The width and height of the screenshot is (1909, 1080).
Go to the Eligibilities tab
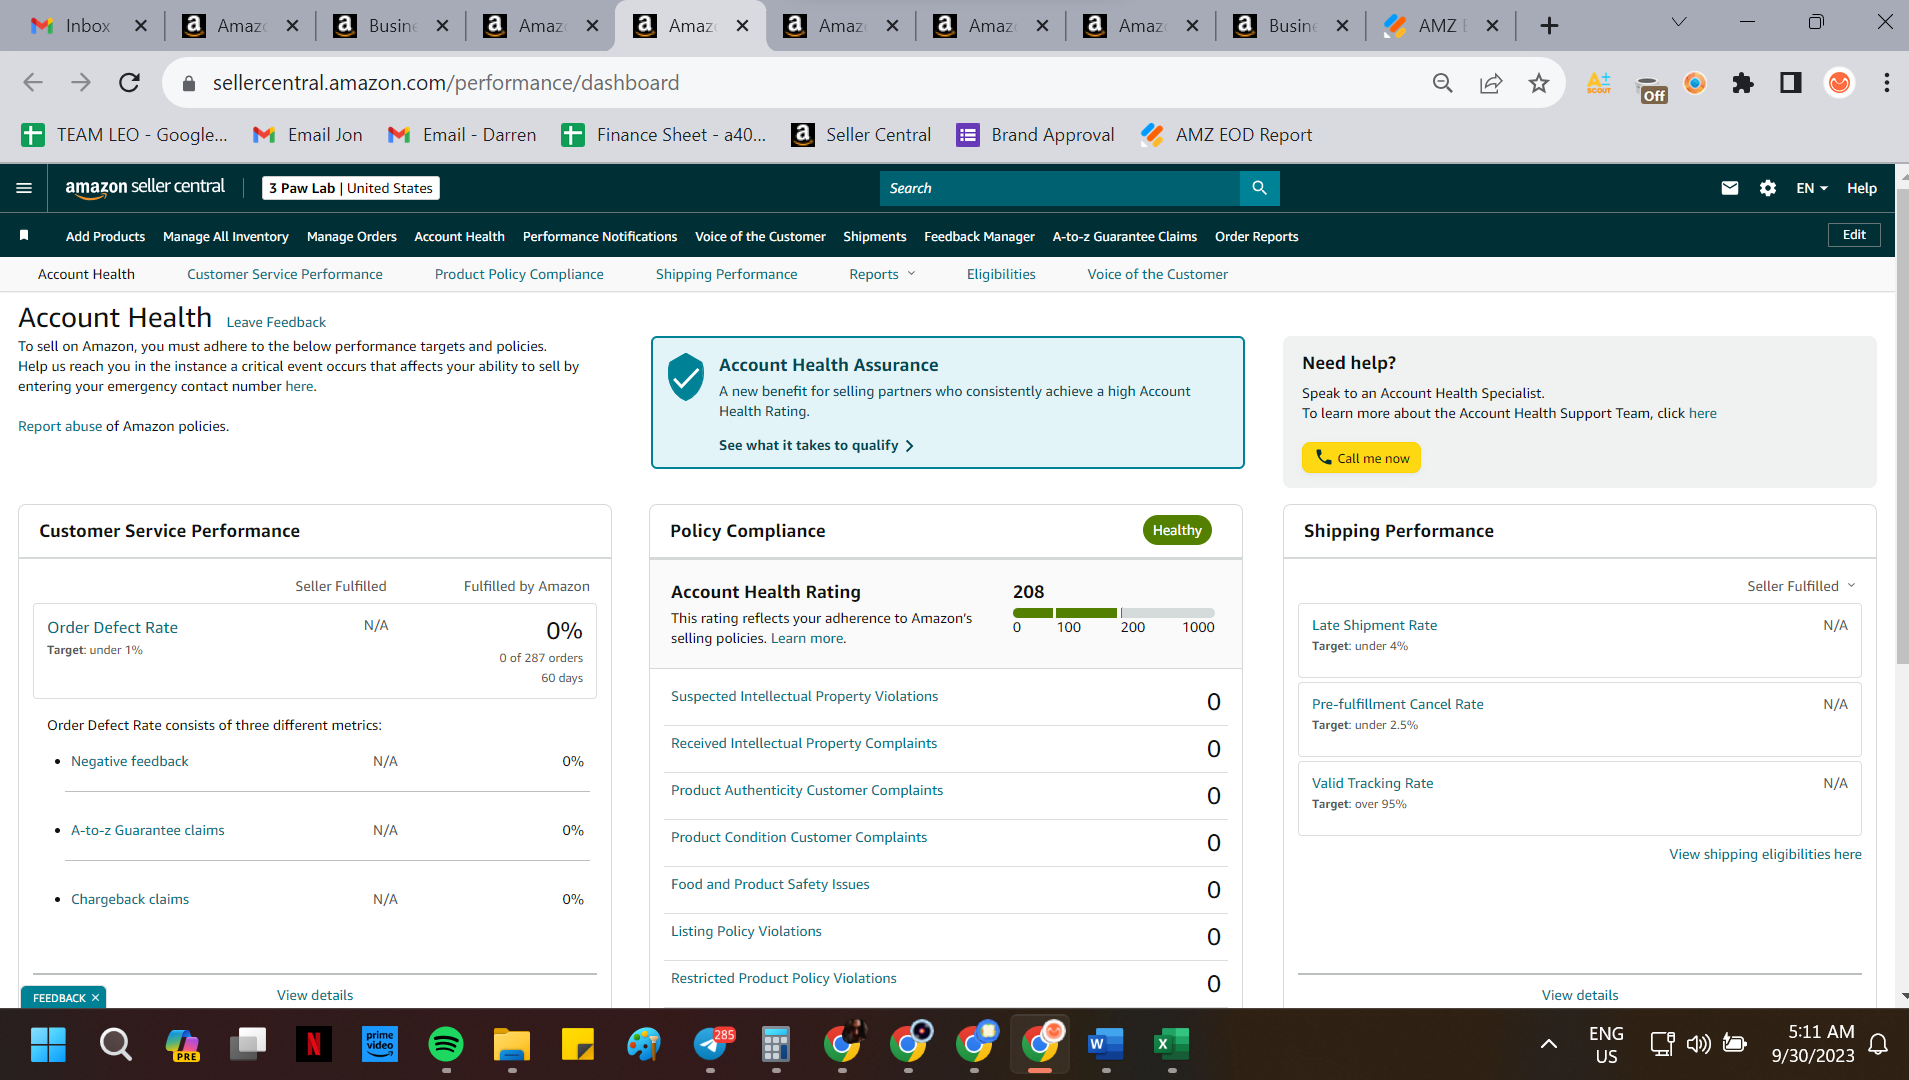1001,274
